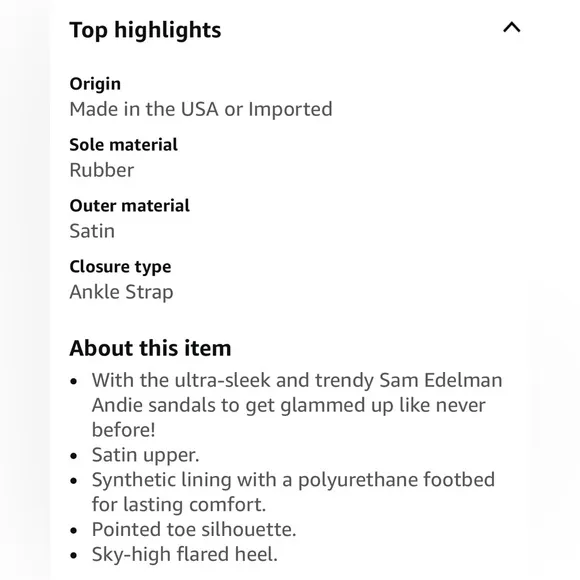Click the 'for lasting comfort.' line
This screenshot has height=580, width=580.
pyautogui.click(x=179, y=505)
